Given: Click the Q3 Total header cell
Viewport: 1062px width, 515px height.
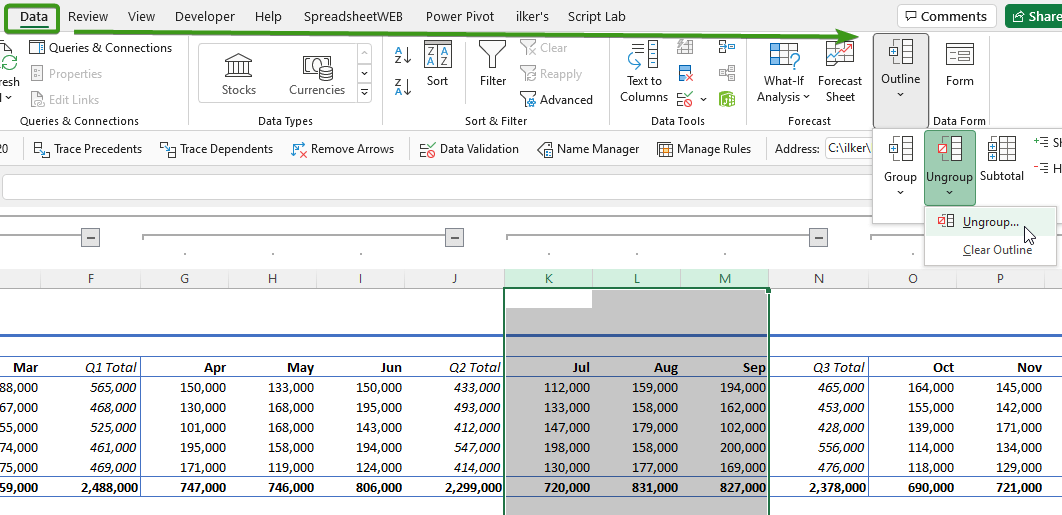Looking at the screenshot, I should 818,367.
